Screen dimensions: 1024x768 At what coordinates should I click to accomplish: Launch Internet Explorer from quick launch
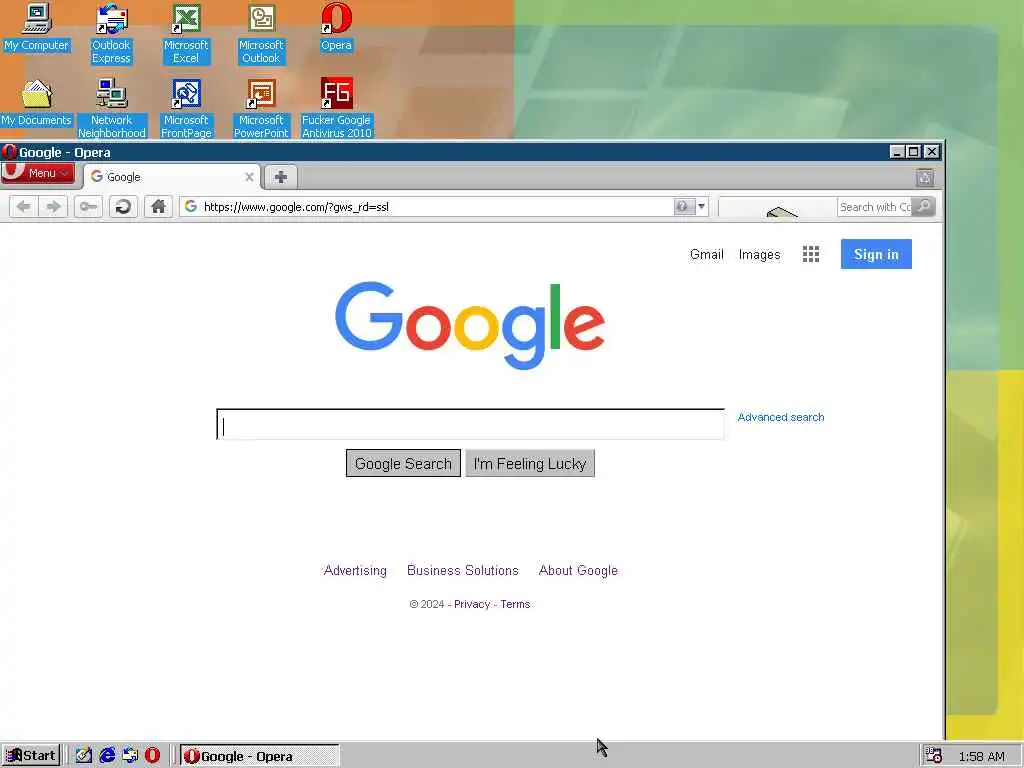click(x=107, y=756)
